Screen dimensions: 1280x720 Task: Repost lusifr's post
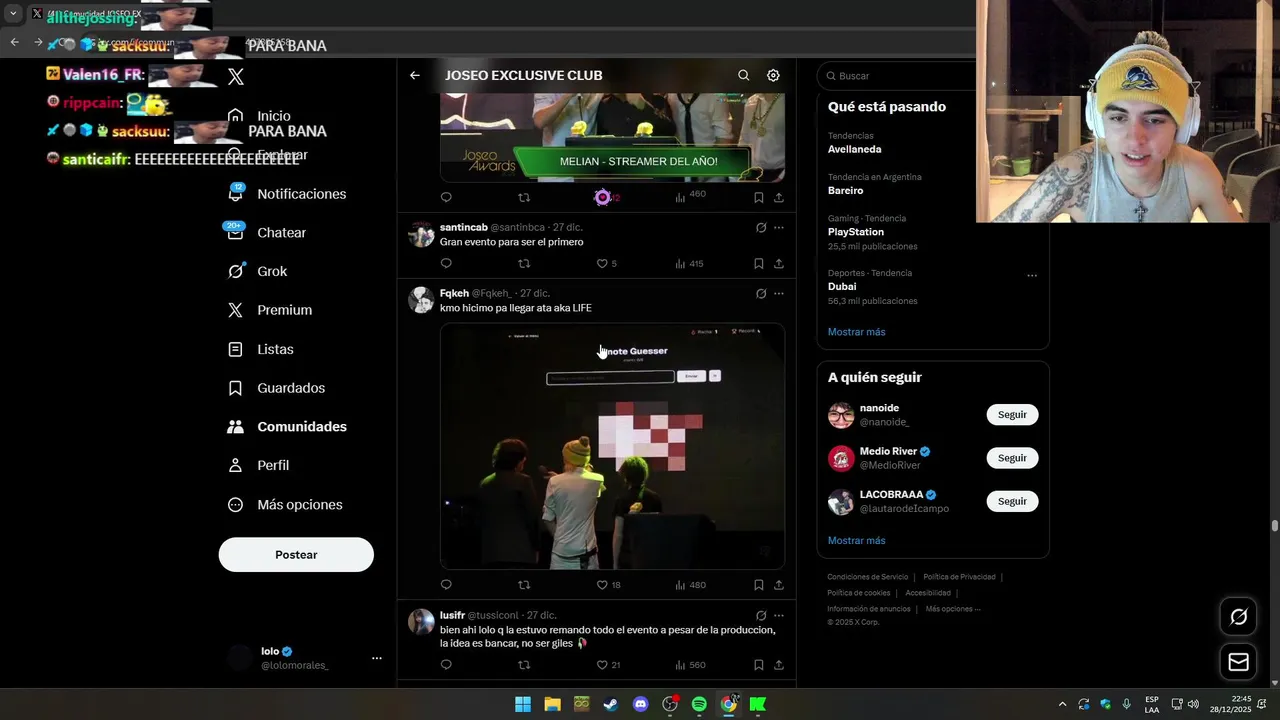pyautogui.click(x=524, y=665)
